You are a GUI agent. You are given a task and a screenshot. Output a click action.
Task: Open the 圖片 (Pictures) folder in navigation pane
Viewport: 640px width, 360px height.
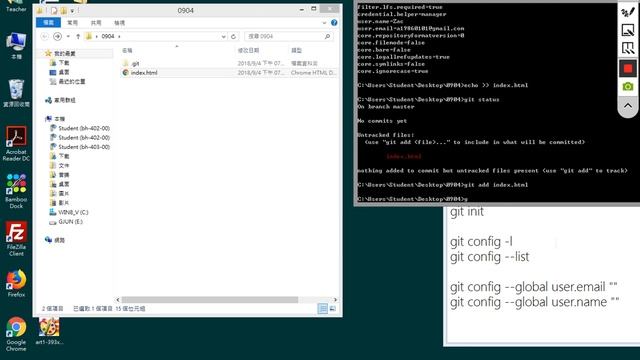[x=64, y=193]
